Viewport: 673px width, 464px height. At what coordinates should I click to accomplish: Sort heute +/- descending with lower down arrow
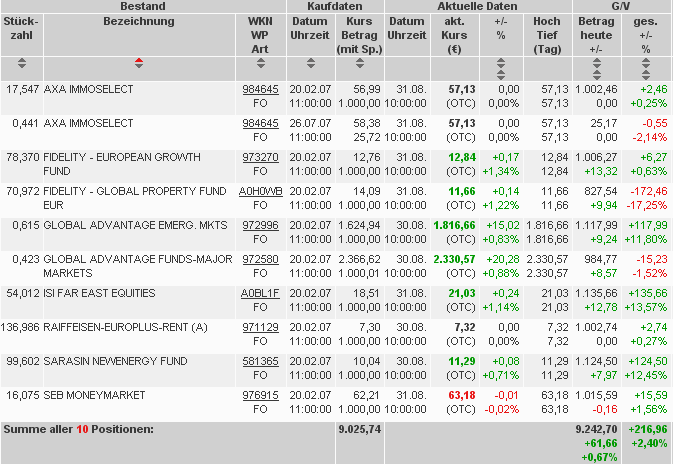[x=597, y=78]
